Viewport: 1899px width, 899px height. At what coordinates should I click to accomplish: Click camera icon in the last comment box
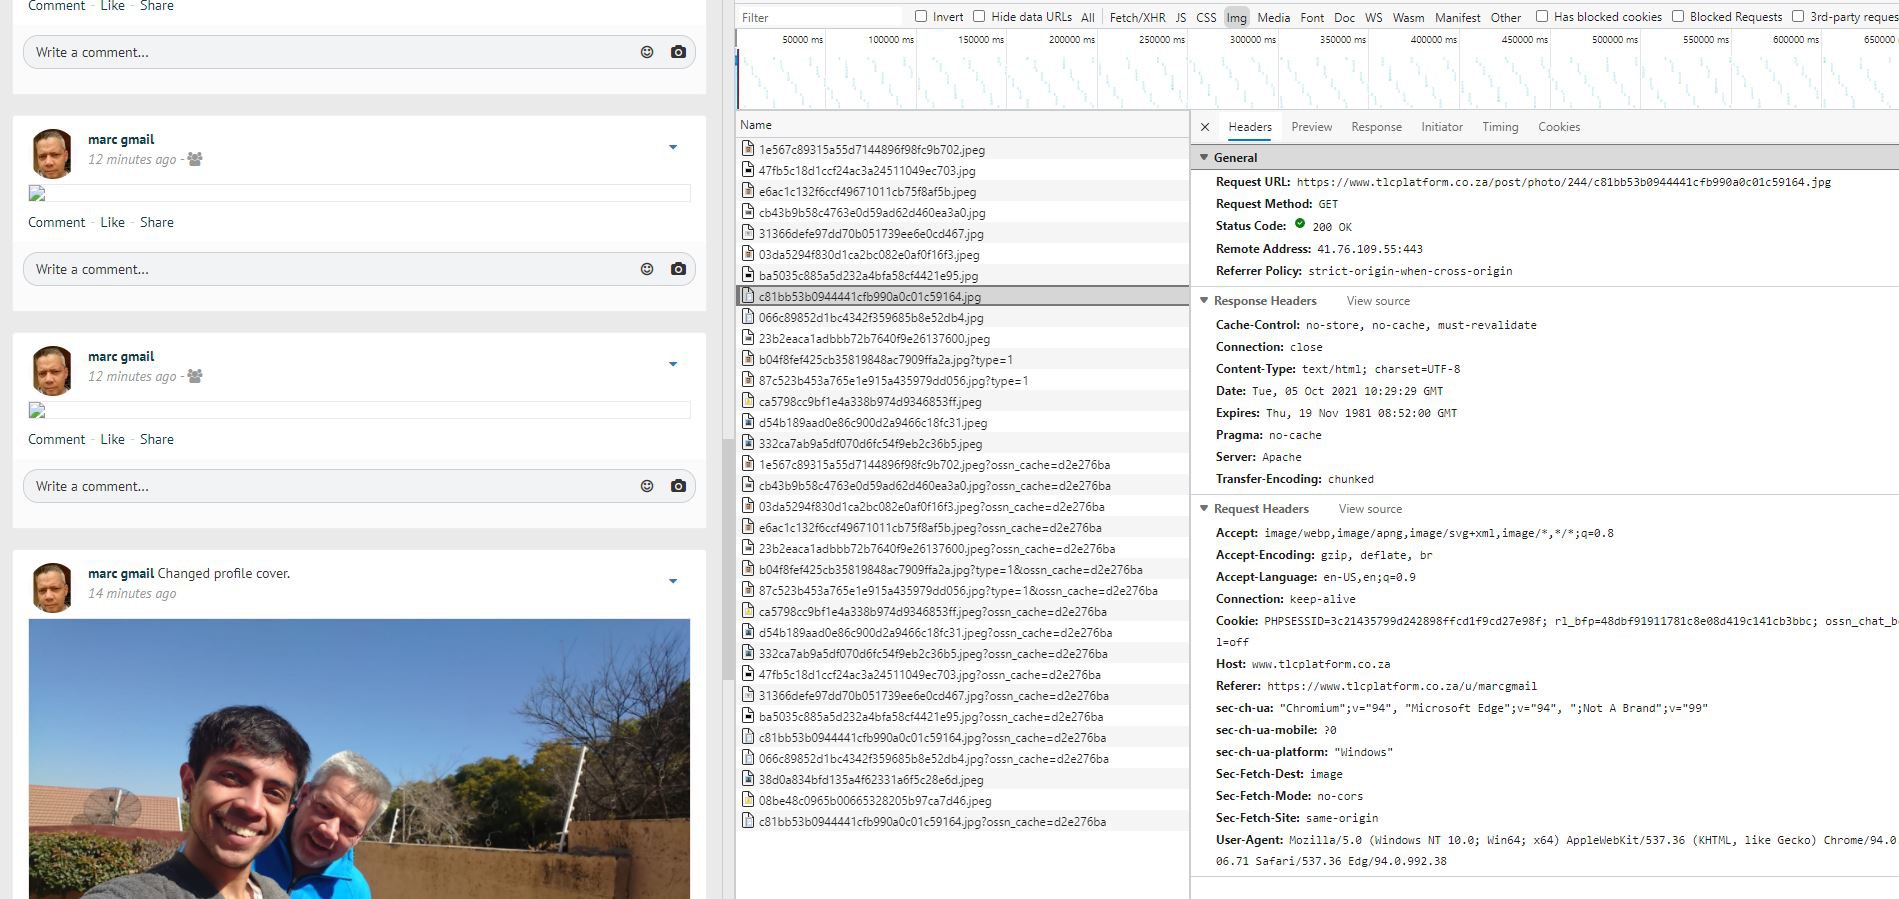678,486
